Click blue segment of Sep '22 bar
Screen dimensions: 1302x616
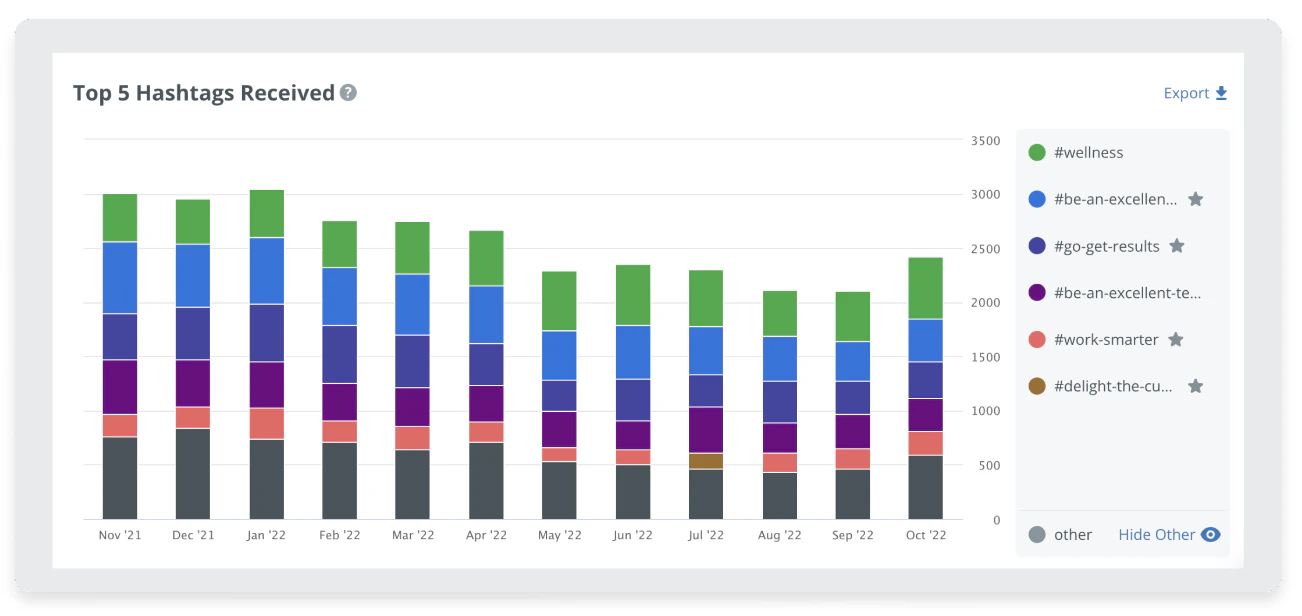(x=852, y=362)
